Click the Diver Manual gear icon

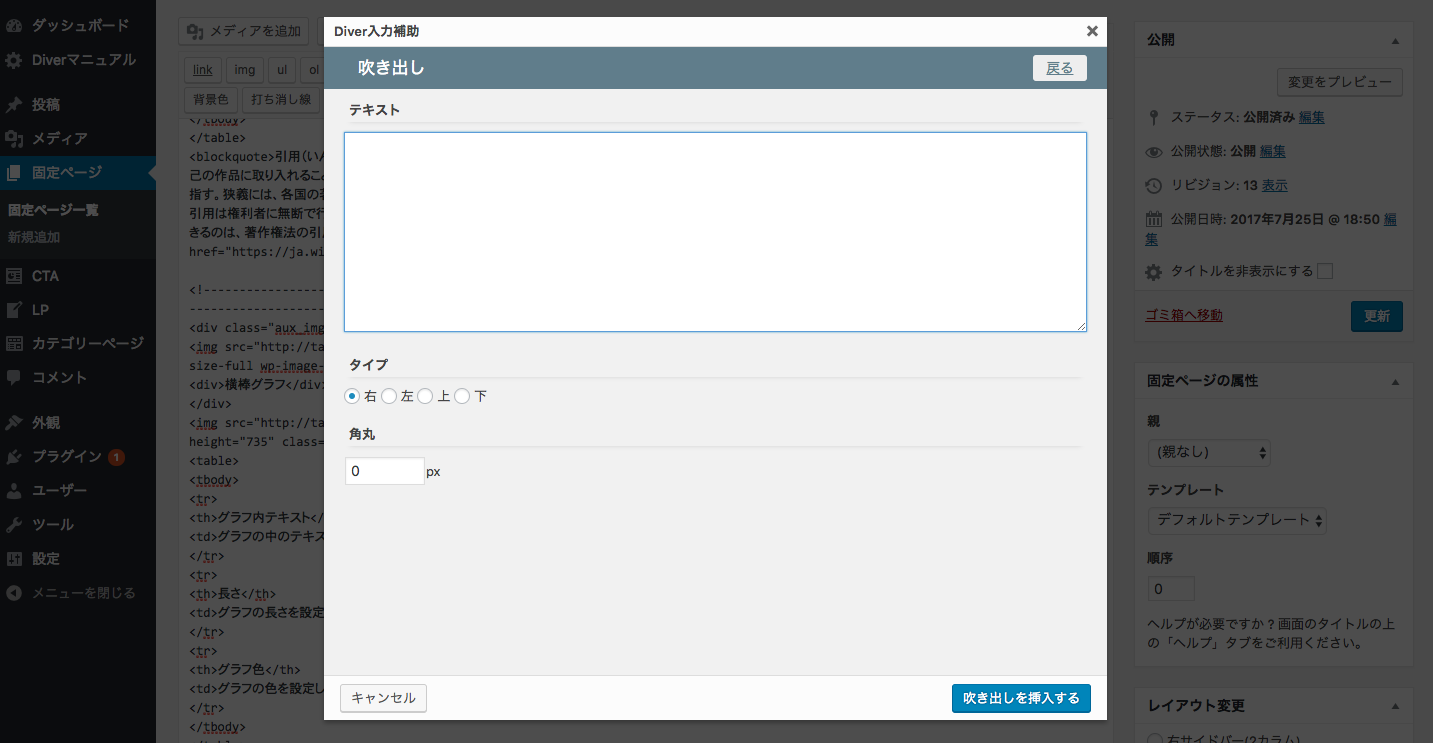click(14, 60)
